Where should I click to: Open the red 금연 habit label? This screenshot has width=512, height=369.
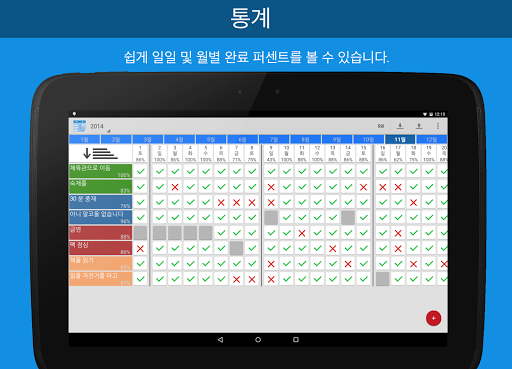coord(100,233)
